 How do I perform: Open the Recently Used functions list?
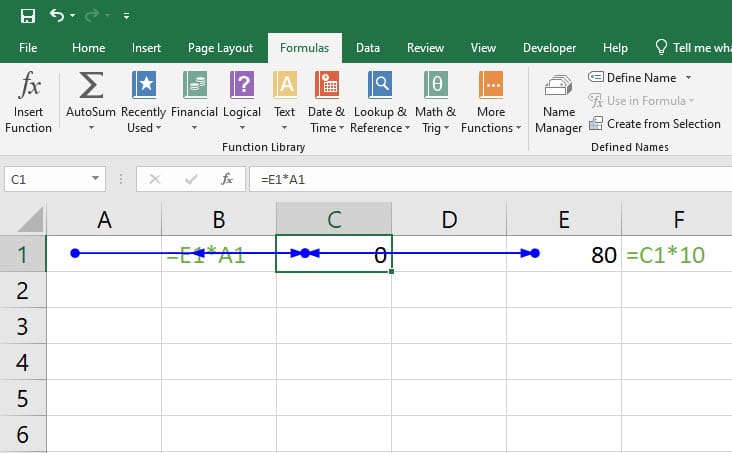click(x=143, y=102)
